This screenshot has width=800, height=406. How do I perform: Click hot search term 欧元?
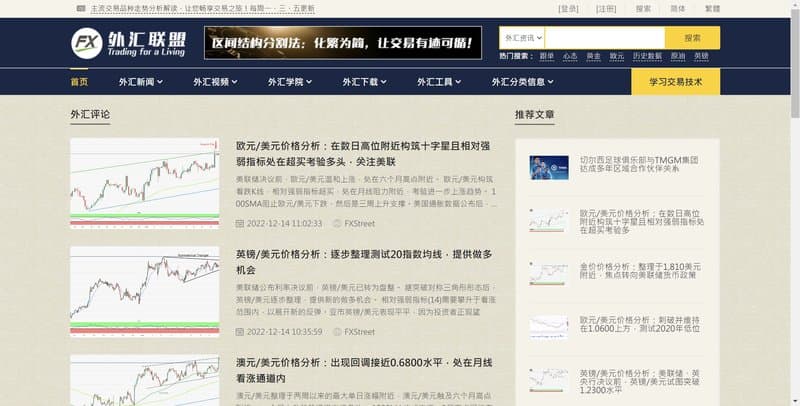617,56
